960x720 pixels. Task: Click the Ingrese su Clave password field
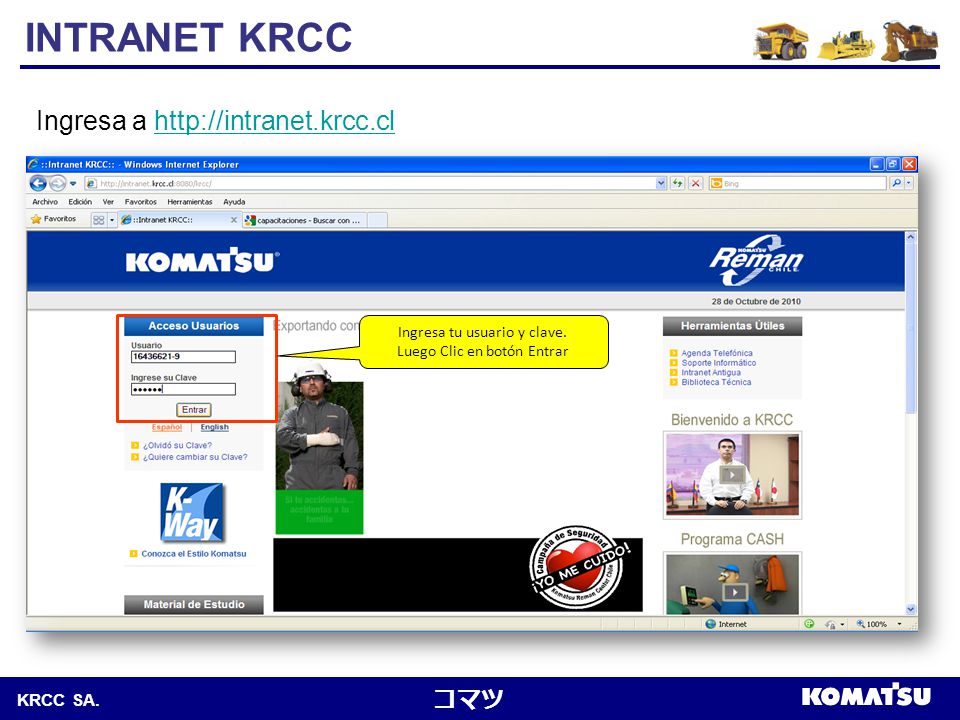click(183, 389)
